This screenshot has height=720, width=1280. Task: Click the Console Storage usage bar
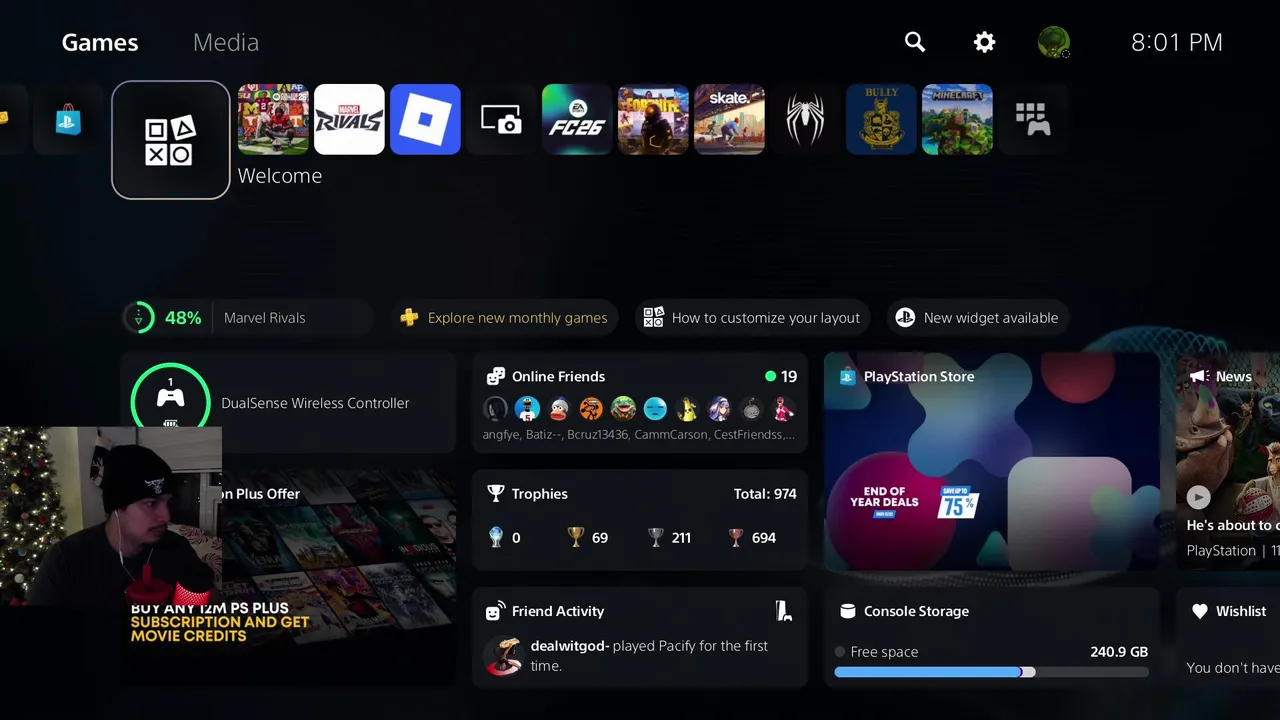pos(991,673)
